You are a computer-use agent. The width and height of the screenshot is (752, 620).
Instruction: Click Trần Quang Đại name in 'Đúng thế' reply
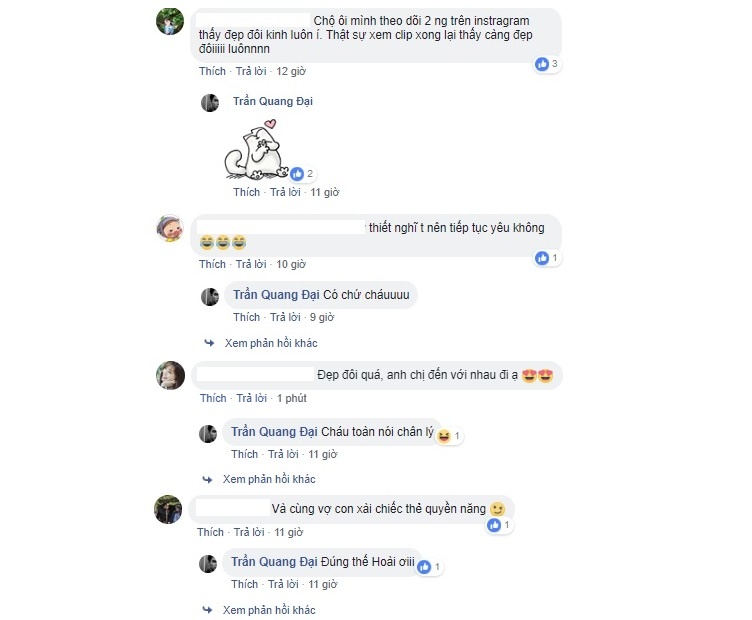(274, 562)
